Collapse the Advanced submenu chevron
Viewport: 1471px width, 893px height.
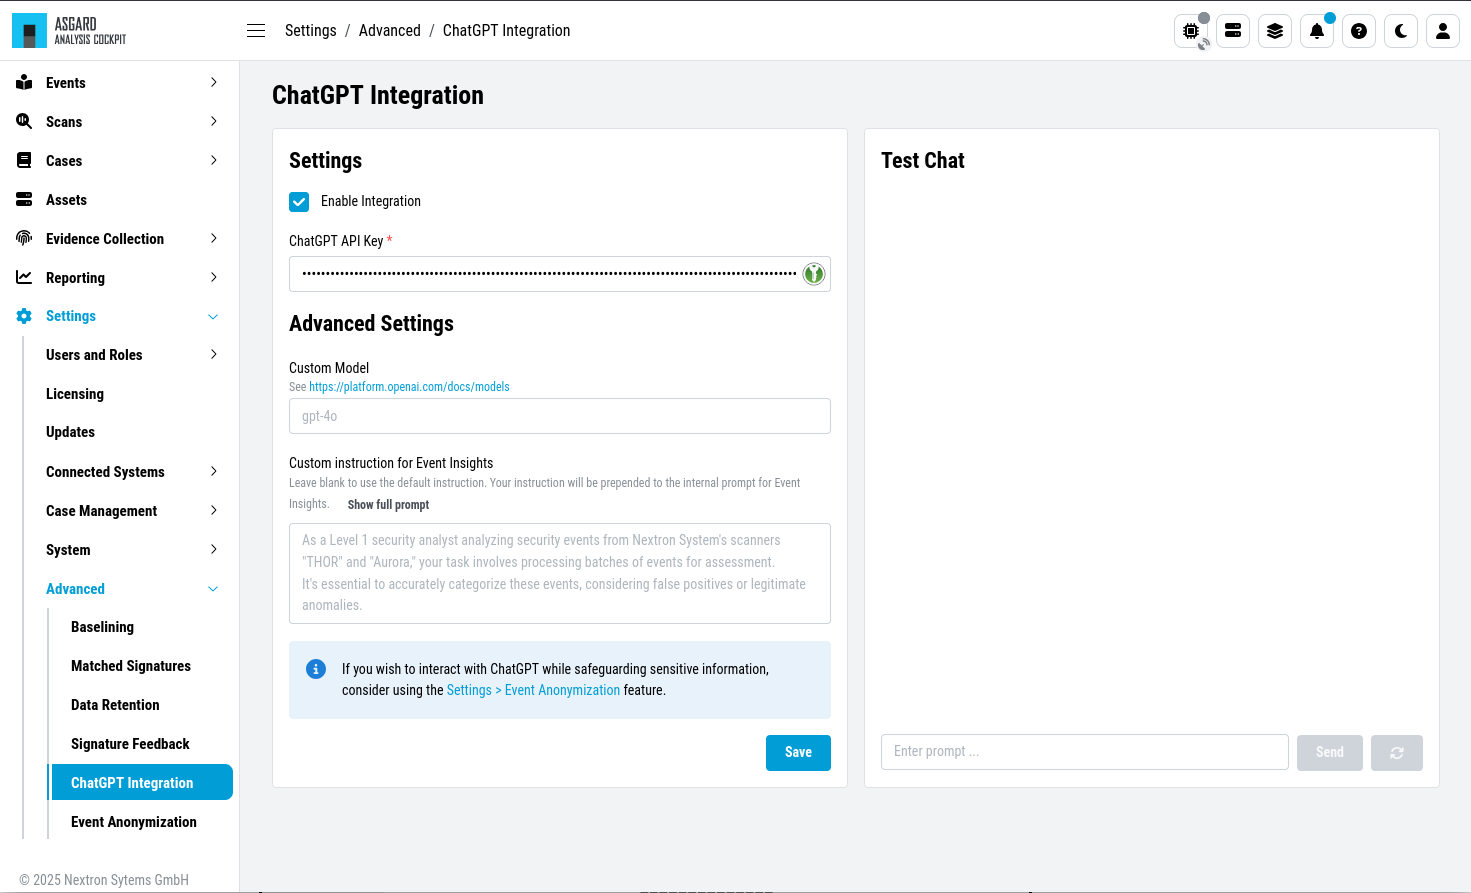click(x=213, y=589)
